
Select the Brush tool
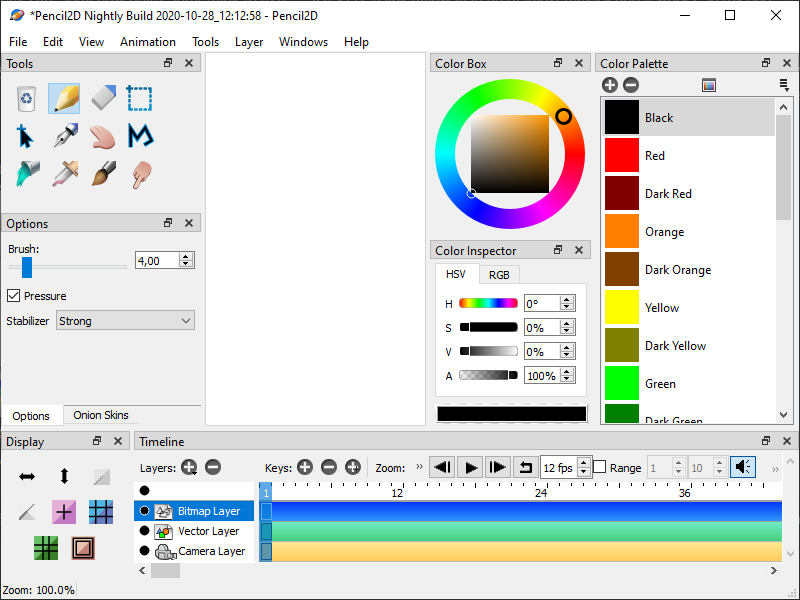tap(104, 174)
